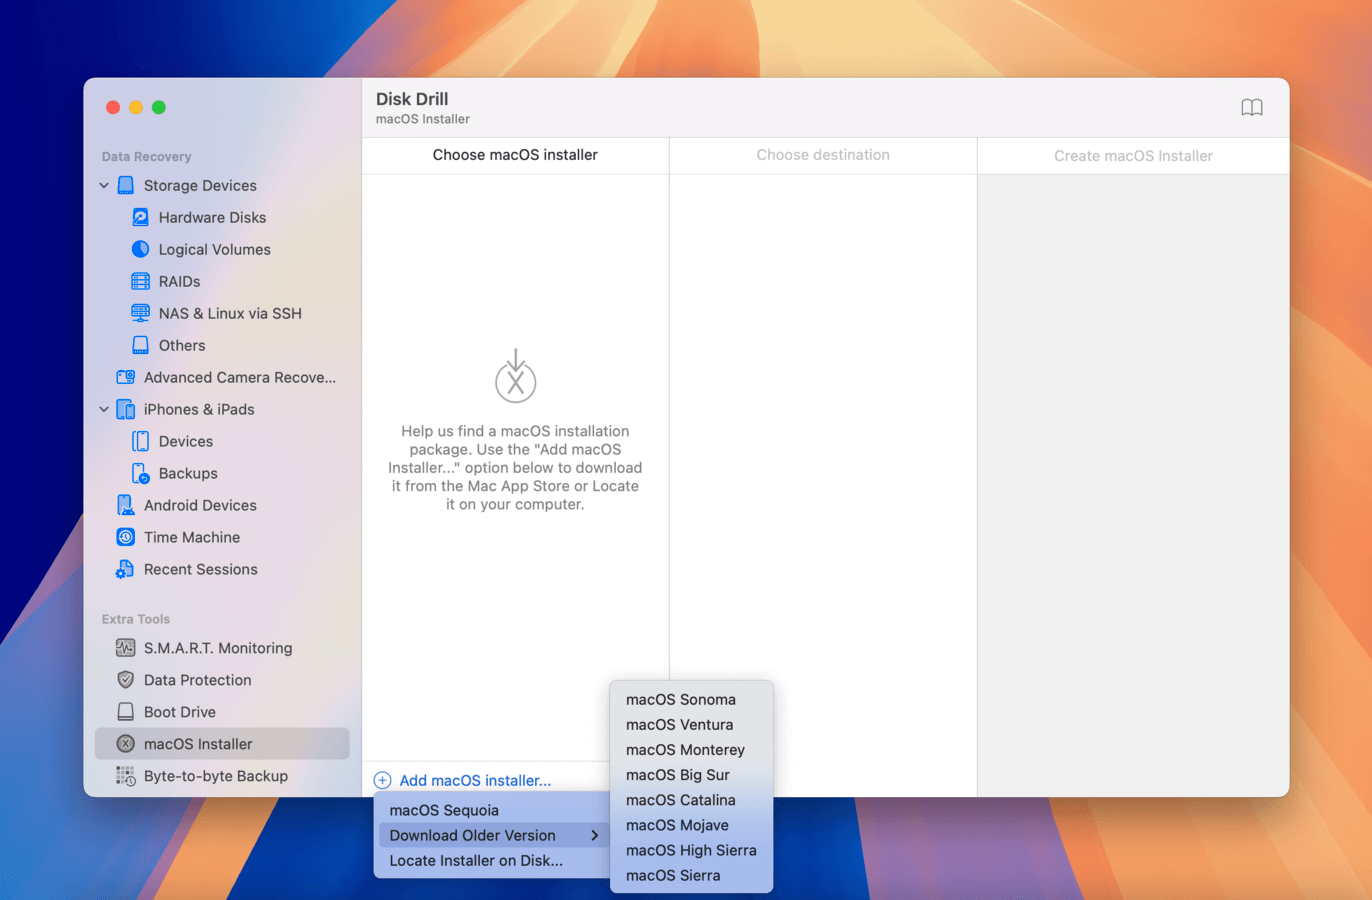Viewport: 1372px width, 900px height.
Task: Click the yellow minimize window button
Action: [x=136, y=107]
